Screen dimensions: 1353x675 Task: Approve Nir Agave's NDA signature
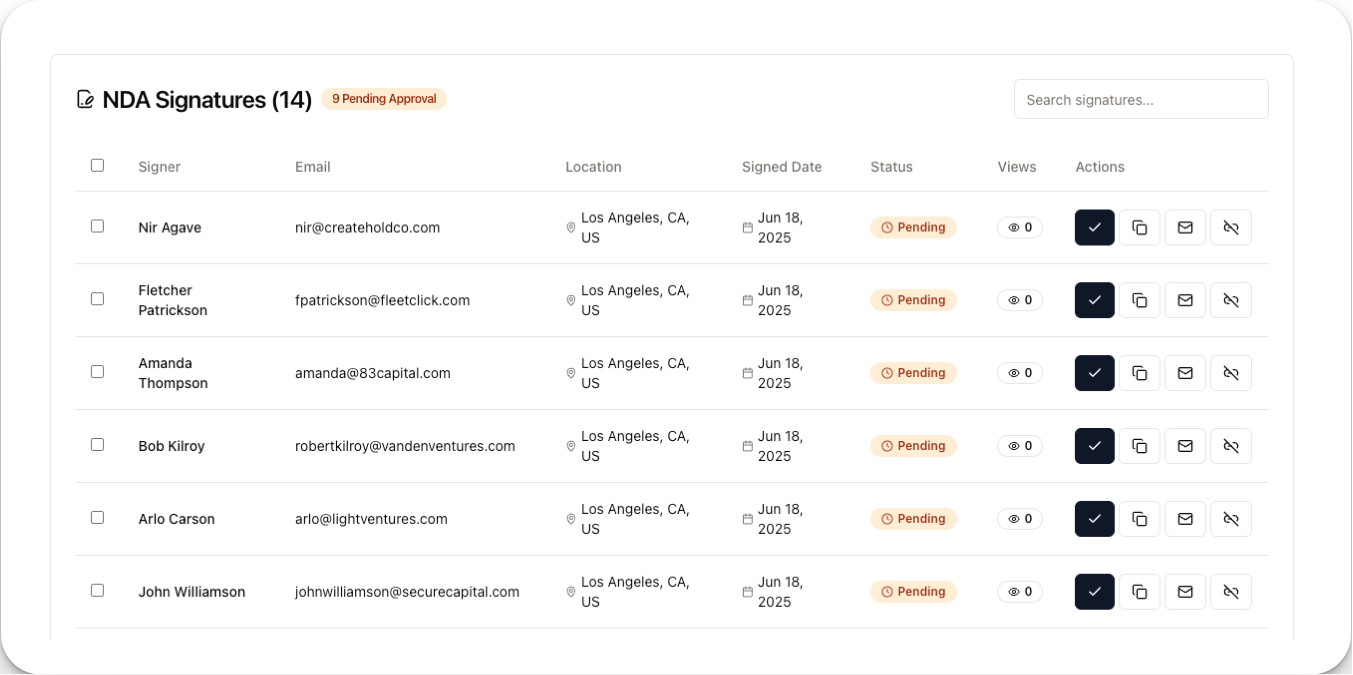click(1094, 227)
